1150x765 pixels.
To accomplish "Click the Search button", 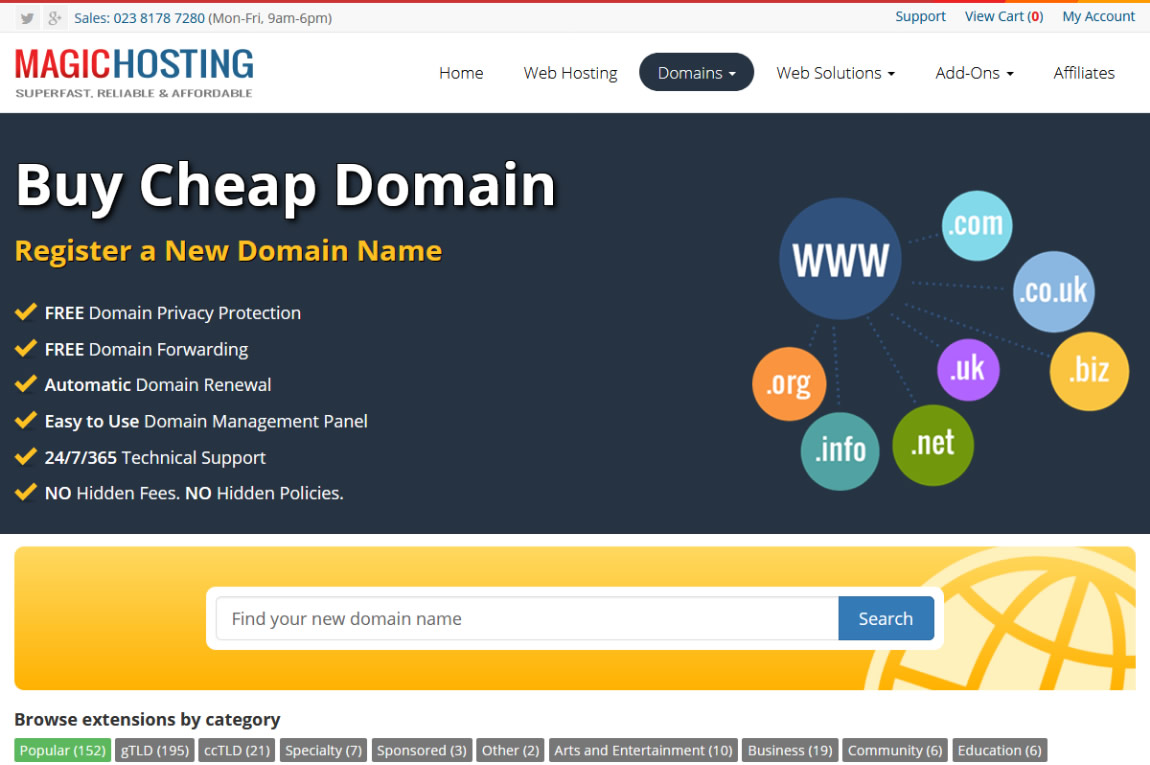I will pyautogui.click(x=886, y=618).
